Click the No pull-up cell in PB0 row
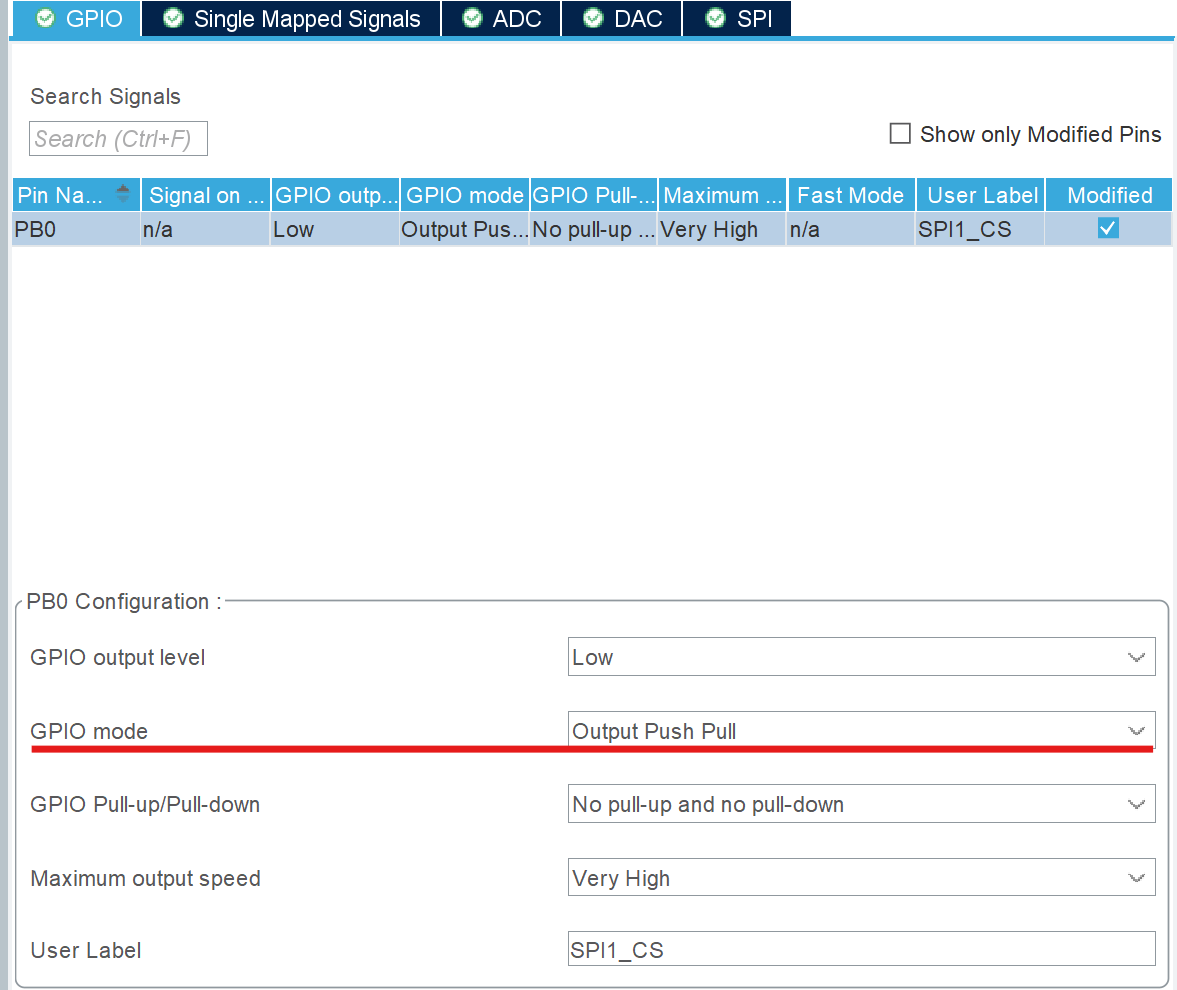Screen dimensions: 1177x990 point(594,229)
